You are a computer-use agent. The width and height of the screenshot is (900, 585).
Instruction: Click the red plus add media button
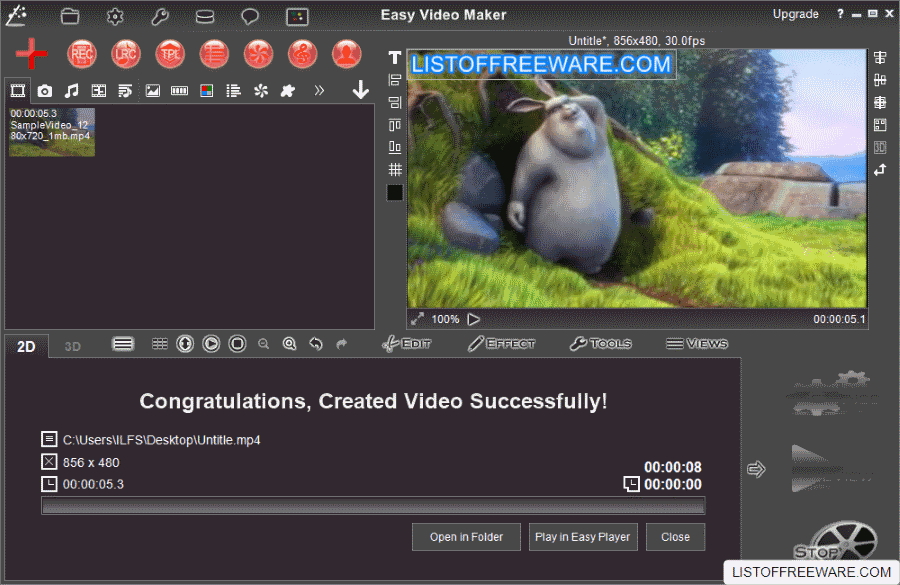32,54
